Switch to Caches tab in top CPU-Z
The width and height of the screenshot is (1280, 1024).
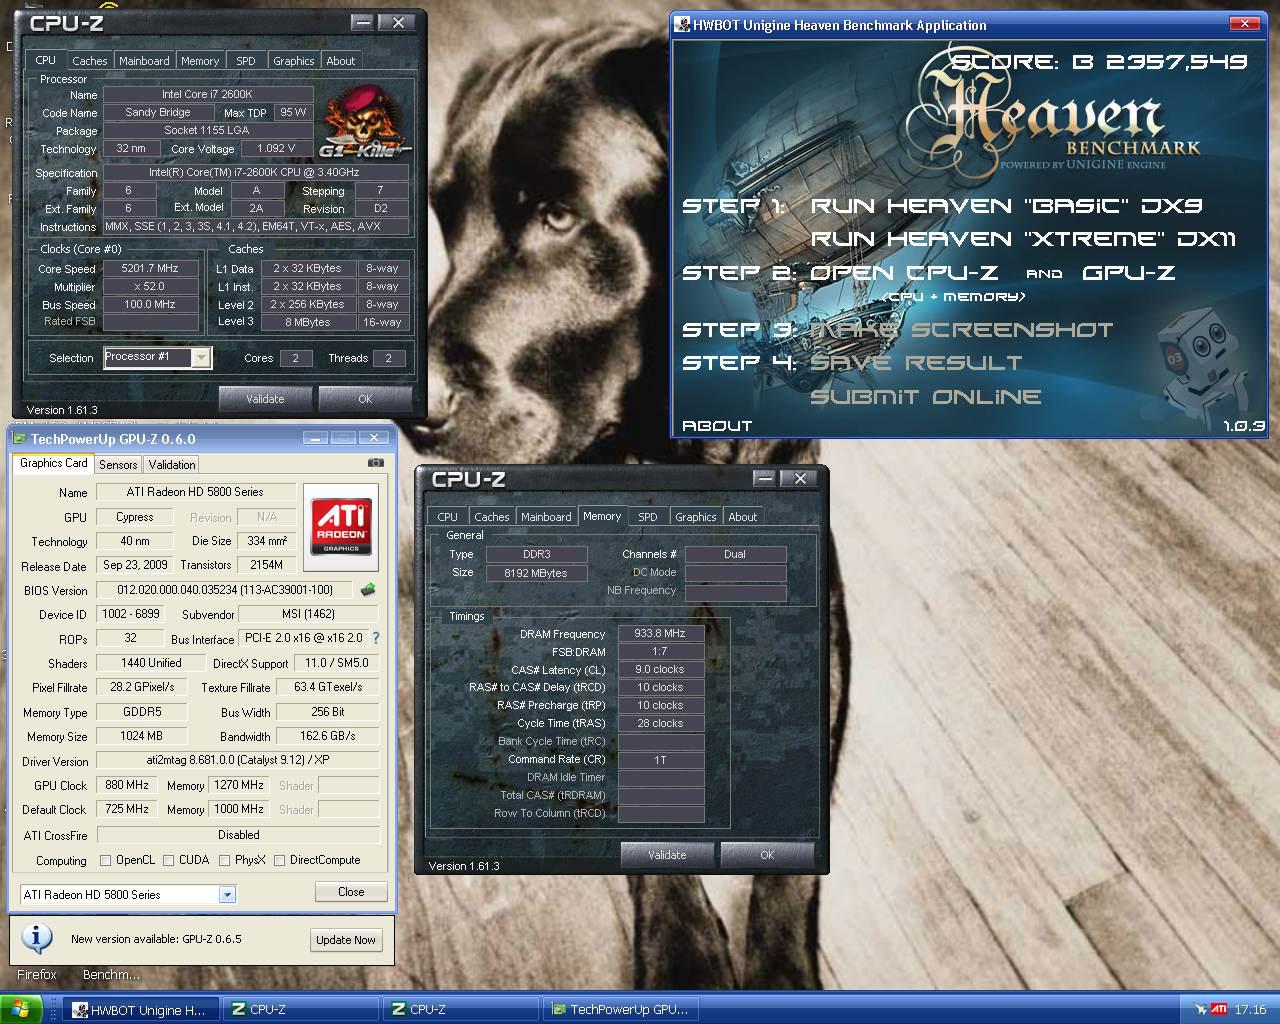click(89, 61)
